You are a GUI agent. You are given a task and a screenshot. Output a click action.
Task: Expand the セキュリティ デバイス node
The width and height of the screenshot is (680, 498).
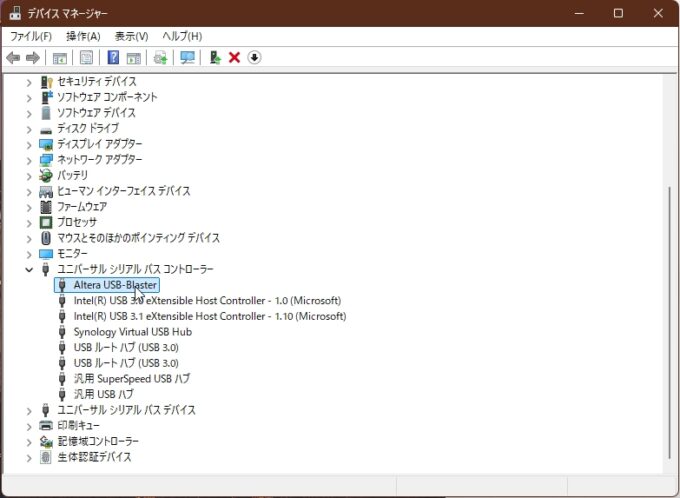pyautogui.click(x=29, y=82)
